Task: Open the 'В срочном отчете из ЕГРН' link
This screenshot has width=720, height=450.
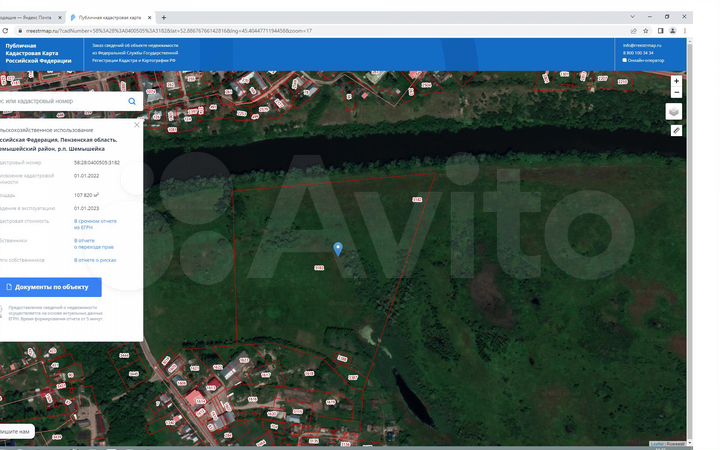Action: [x=95, y=223]
